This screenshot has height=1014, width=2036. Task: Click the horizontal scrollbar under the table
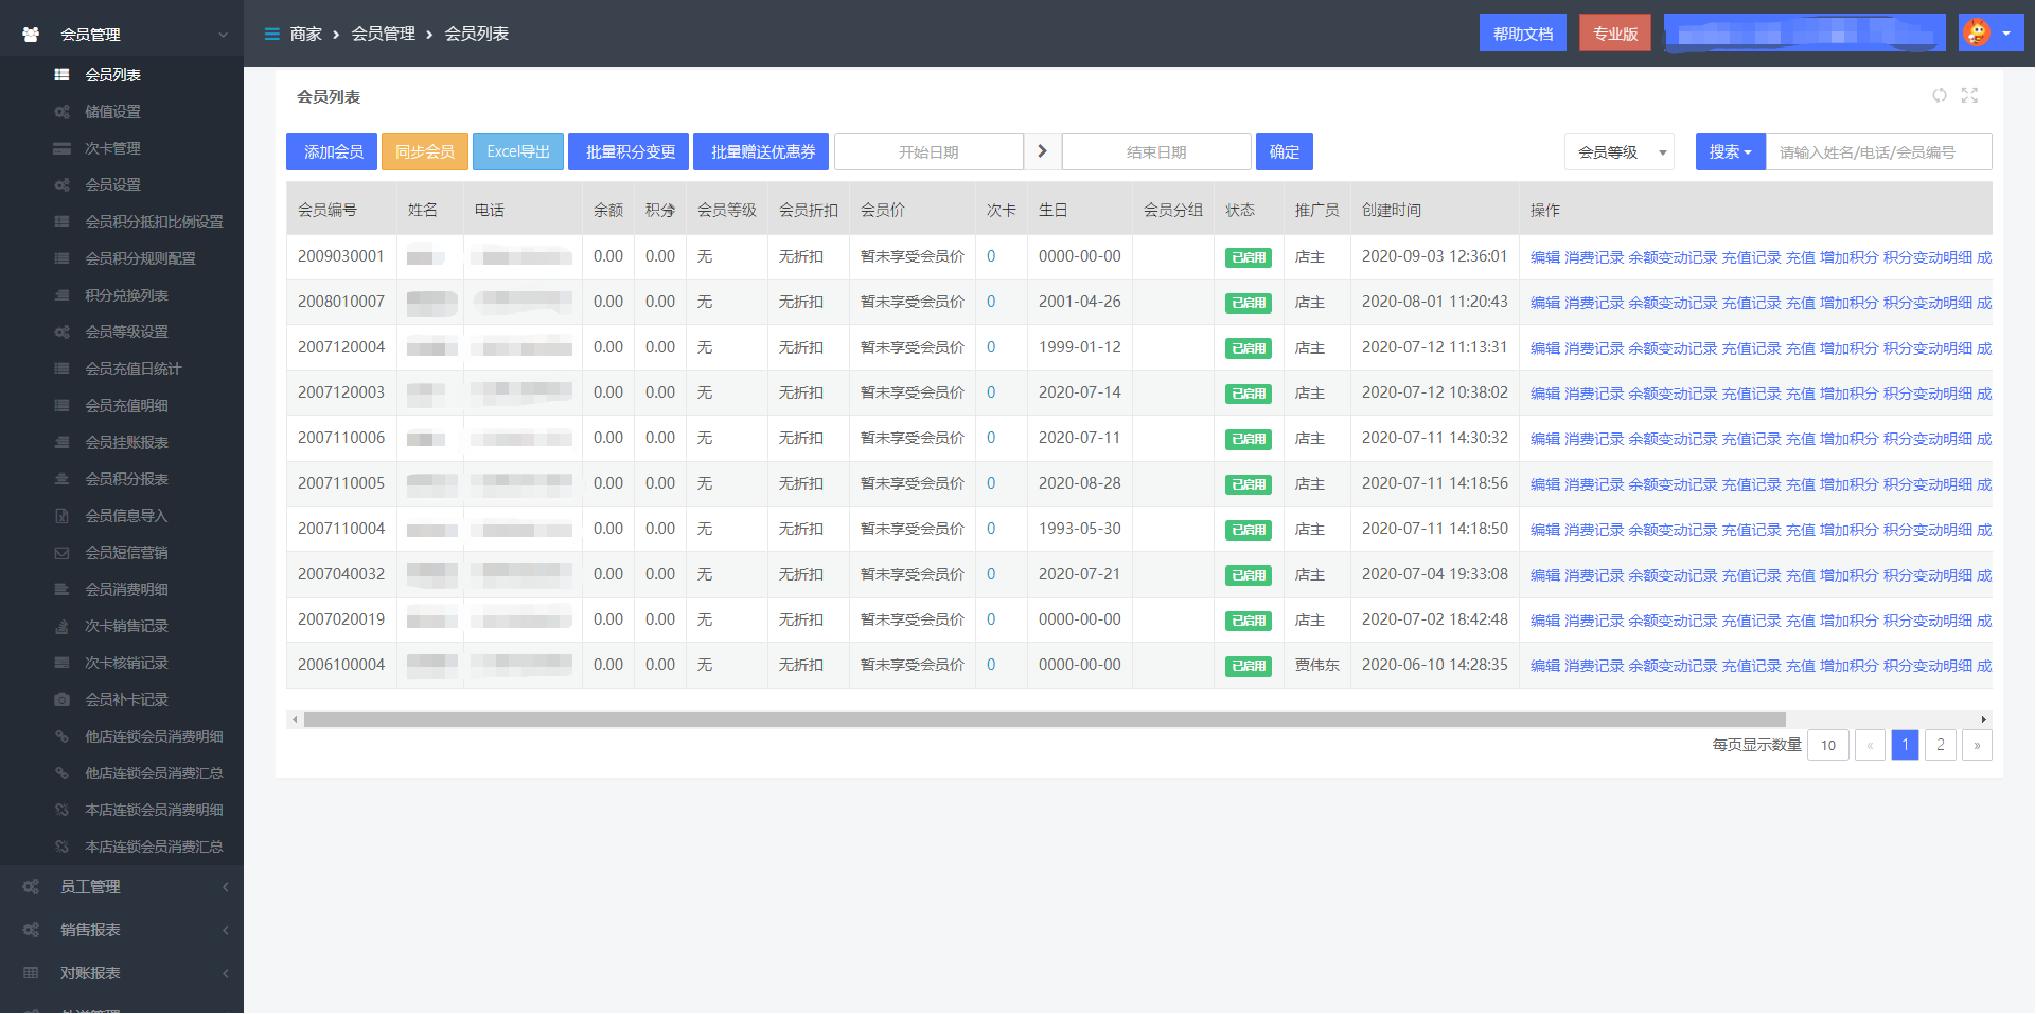click(1044, 720)
